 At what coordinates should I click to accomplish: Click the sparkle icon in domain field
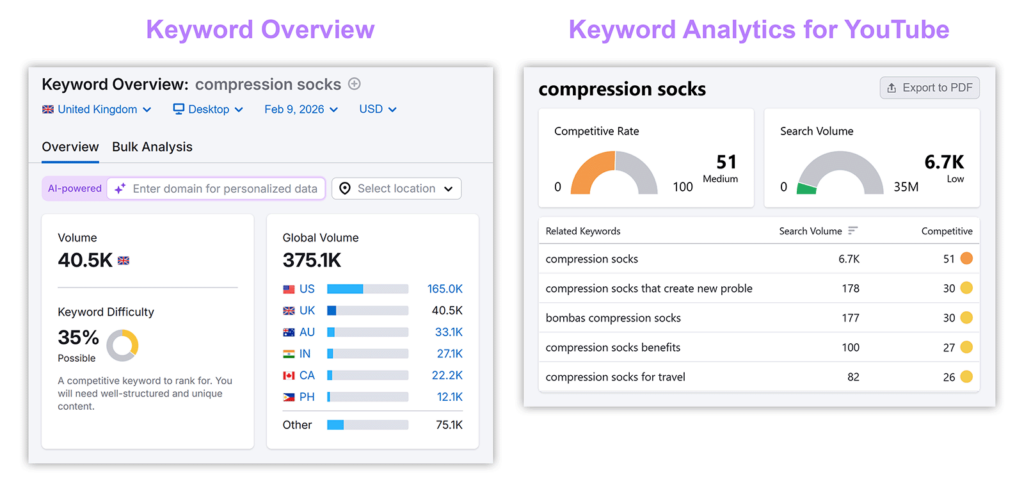click(x=120, y=188)
